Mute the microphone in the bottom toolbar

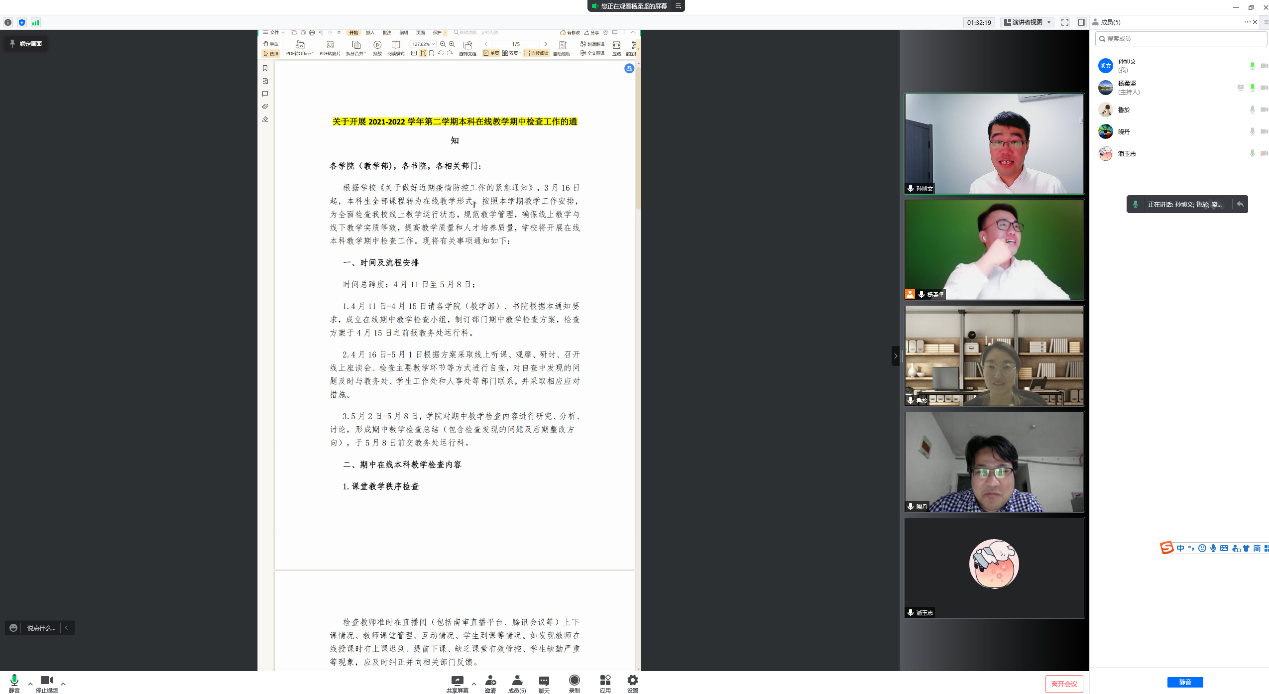[14, 681]
